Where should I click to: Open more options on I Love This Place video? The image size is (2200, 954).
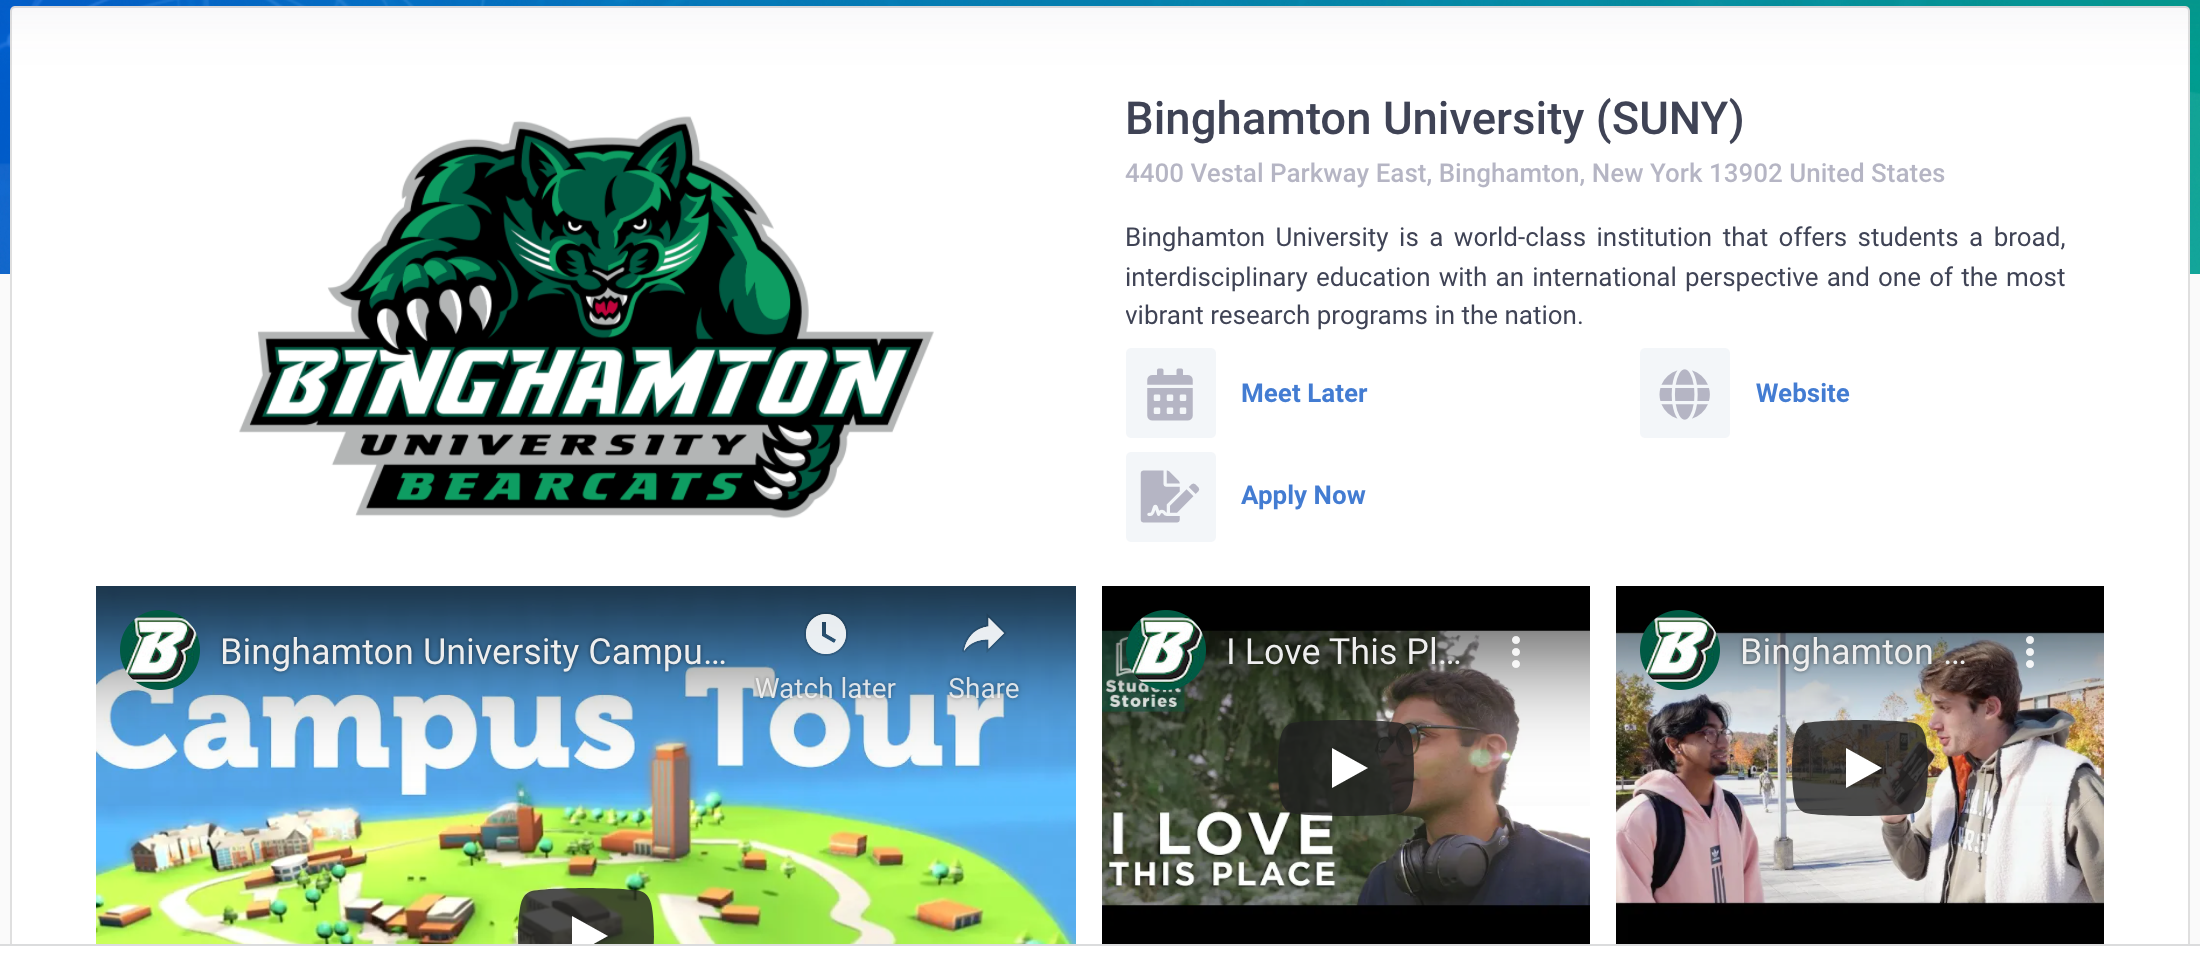coord(1516,652)
